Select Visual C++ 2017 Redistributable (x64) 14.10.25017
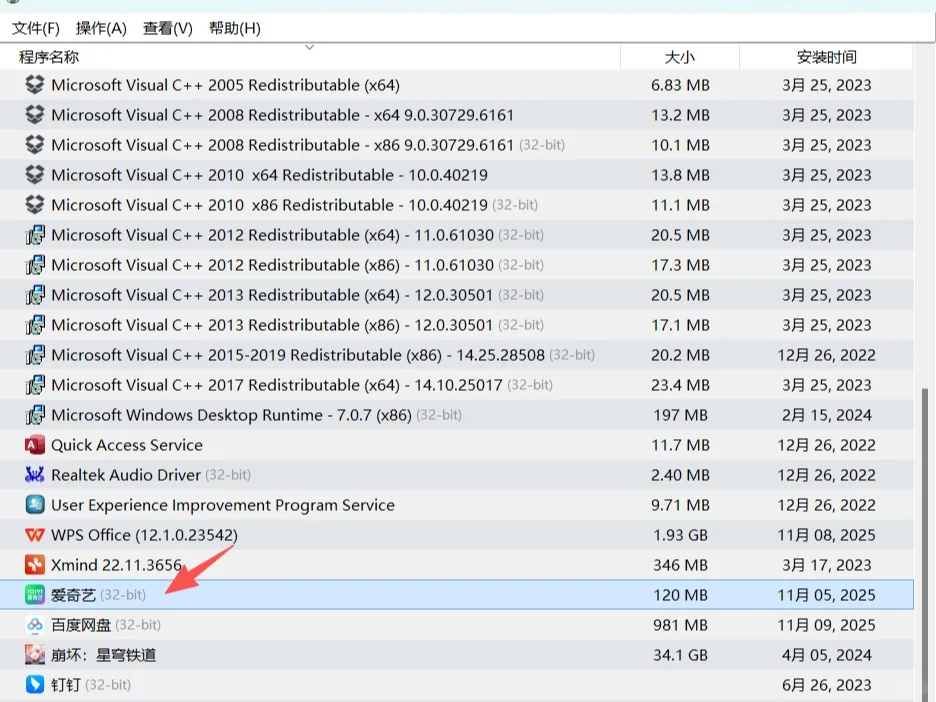The image size is (936, 702). [x=277, y=384]
